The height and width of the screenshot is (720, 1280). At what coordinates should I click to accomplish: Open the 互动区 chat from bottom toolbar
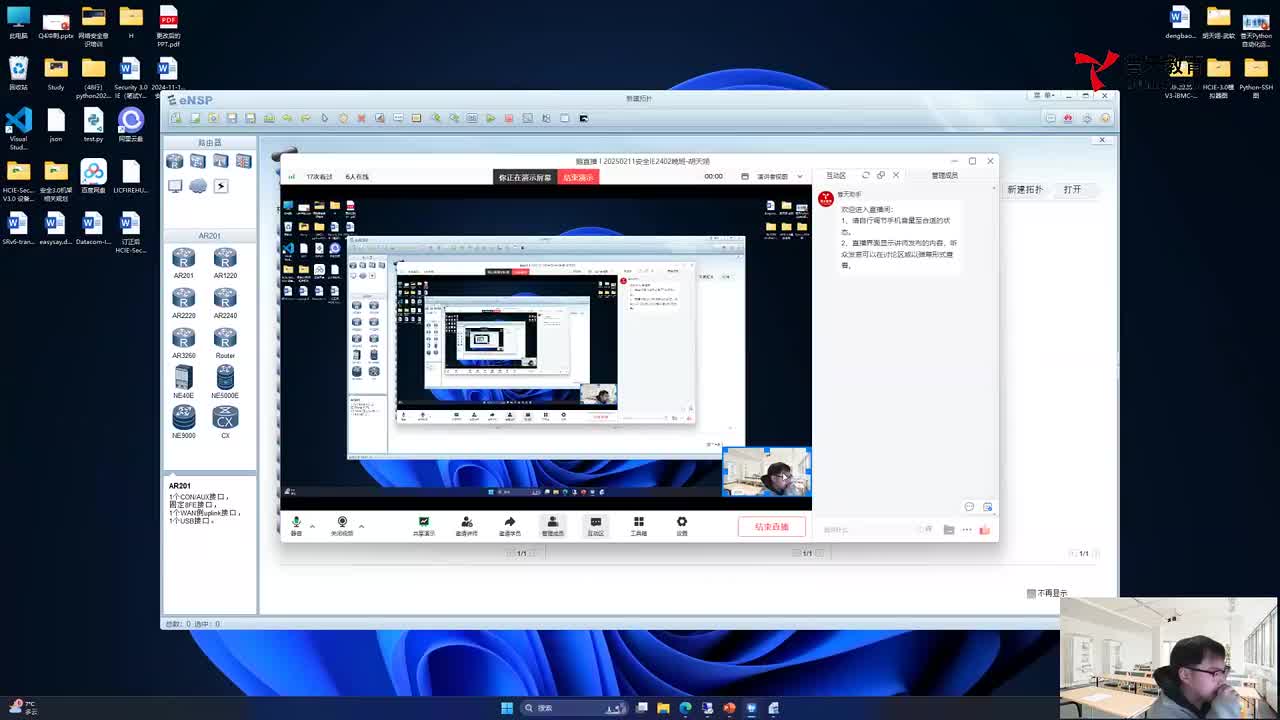(x=595, y=525)
